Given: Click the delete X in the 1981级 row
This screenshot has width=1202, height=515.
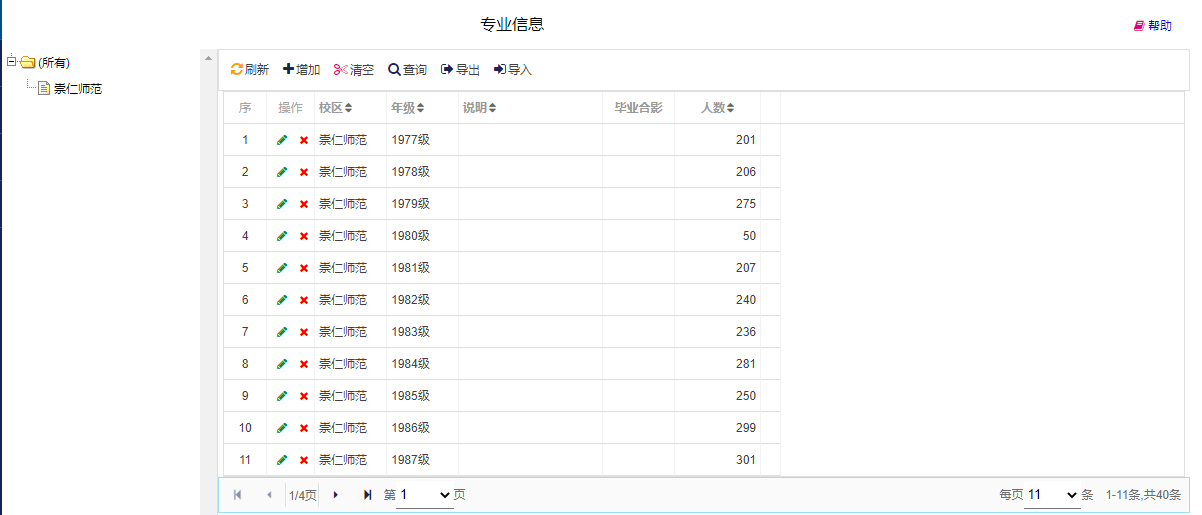Looking at the screenshot, I should click(304, 268).
